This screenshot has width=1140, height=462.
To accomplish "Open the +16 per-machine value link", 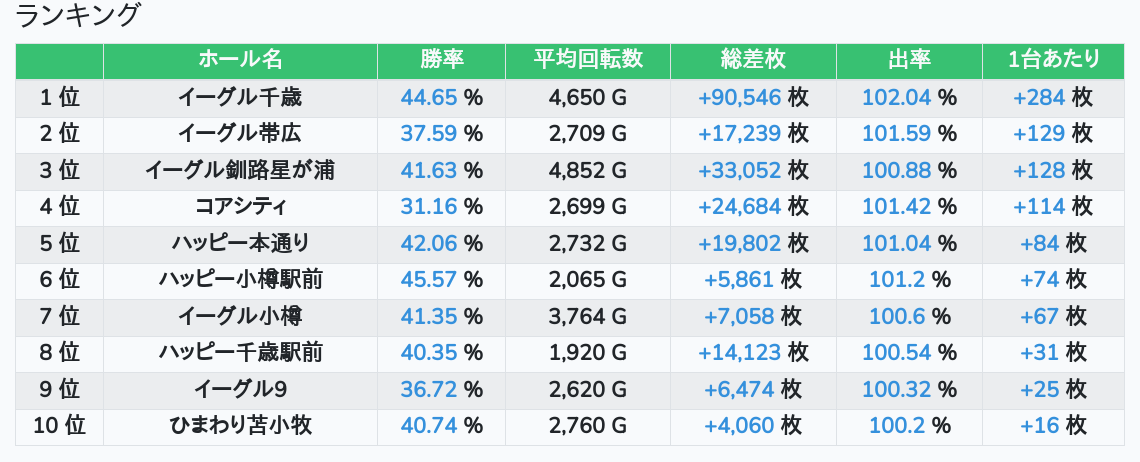I will pos(1040,426).
